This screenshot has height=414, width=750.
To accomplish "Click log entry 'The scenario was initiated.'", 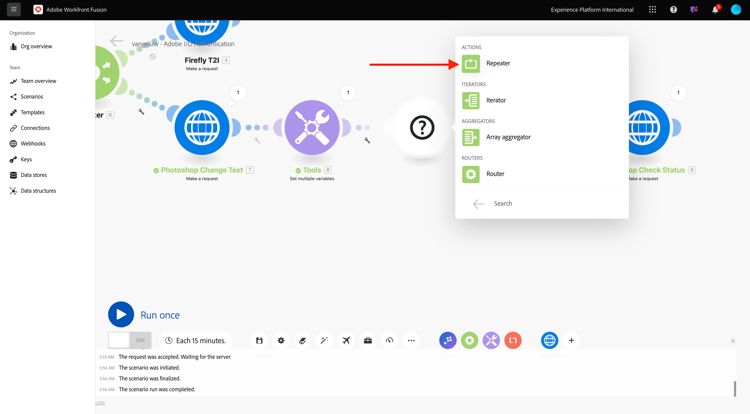I will 149,368.
